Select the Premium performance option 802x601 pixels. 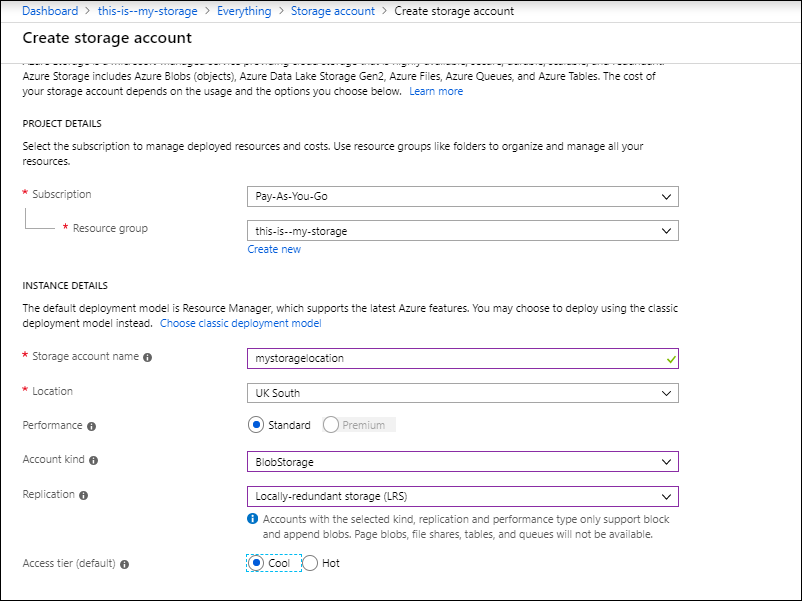(331, 425)
